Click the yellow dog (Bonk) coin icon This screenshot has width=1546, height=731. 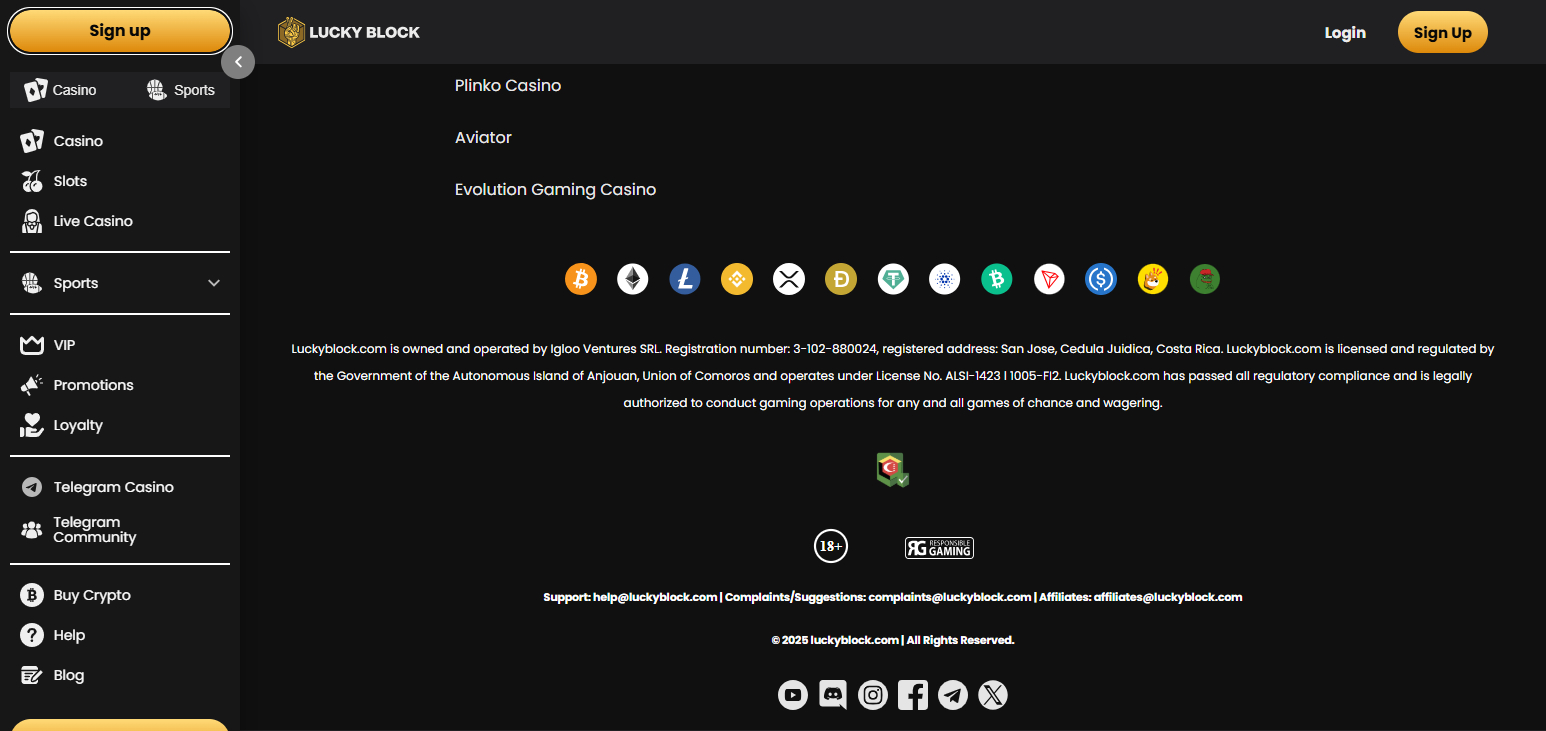point(1153,279)
